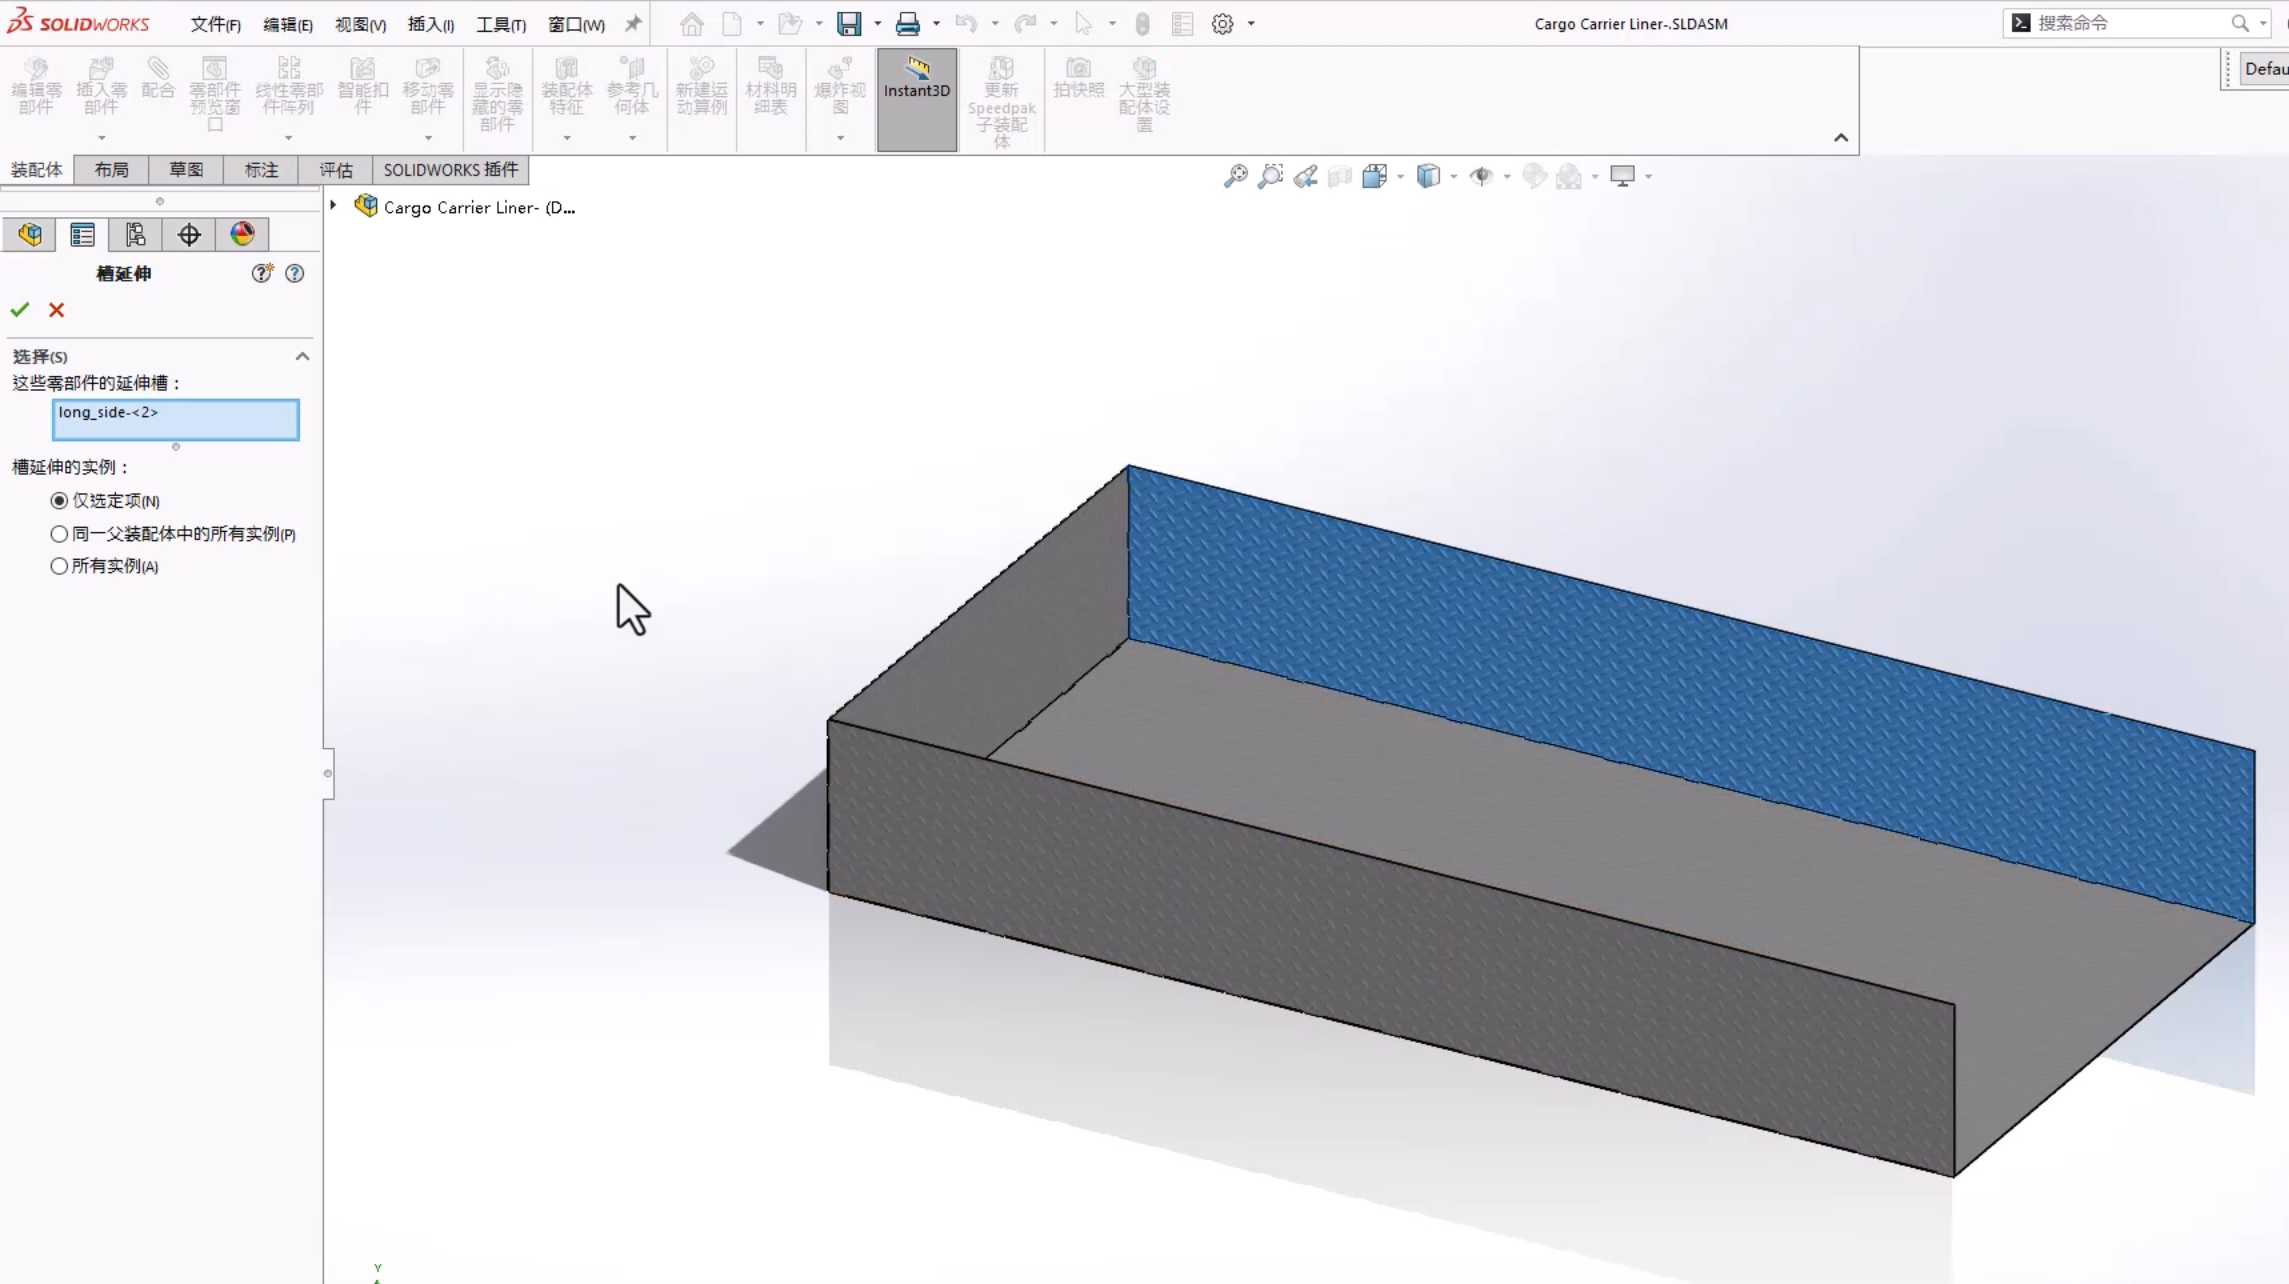Open the View Orientation dropdown arrow
Viewport: 2289px width, 1284px height.
click(1400, 177)
